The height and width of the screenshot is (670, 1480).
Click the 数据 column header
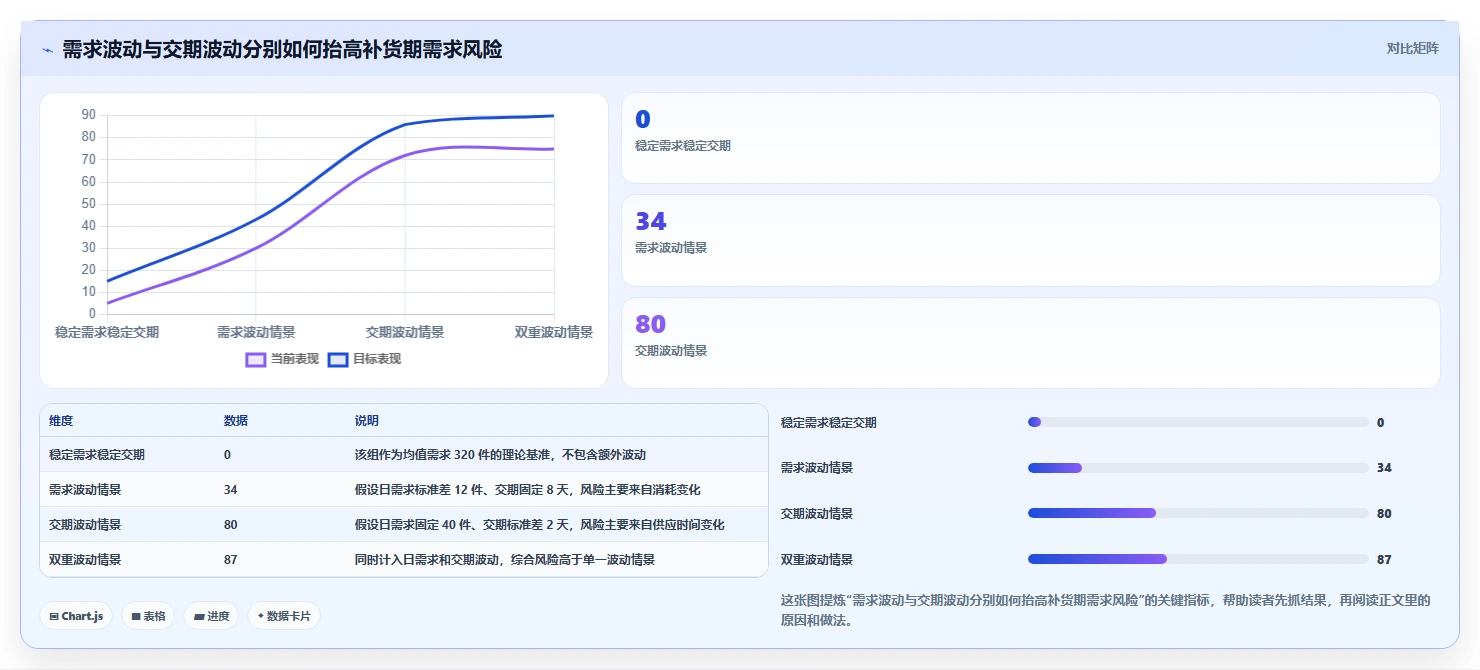236,421
